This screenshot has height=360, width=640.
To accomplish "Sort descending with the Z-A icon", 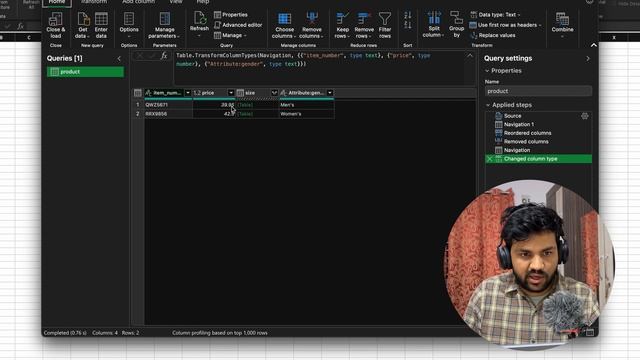I will click(407, 25).
